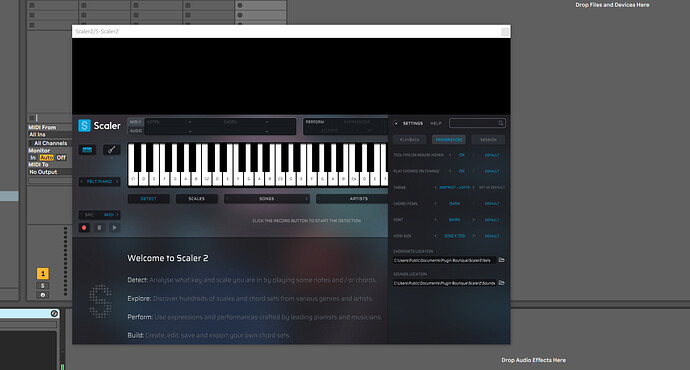Expand the Songs list arrow

coord(306,199)
